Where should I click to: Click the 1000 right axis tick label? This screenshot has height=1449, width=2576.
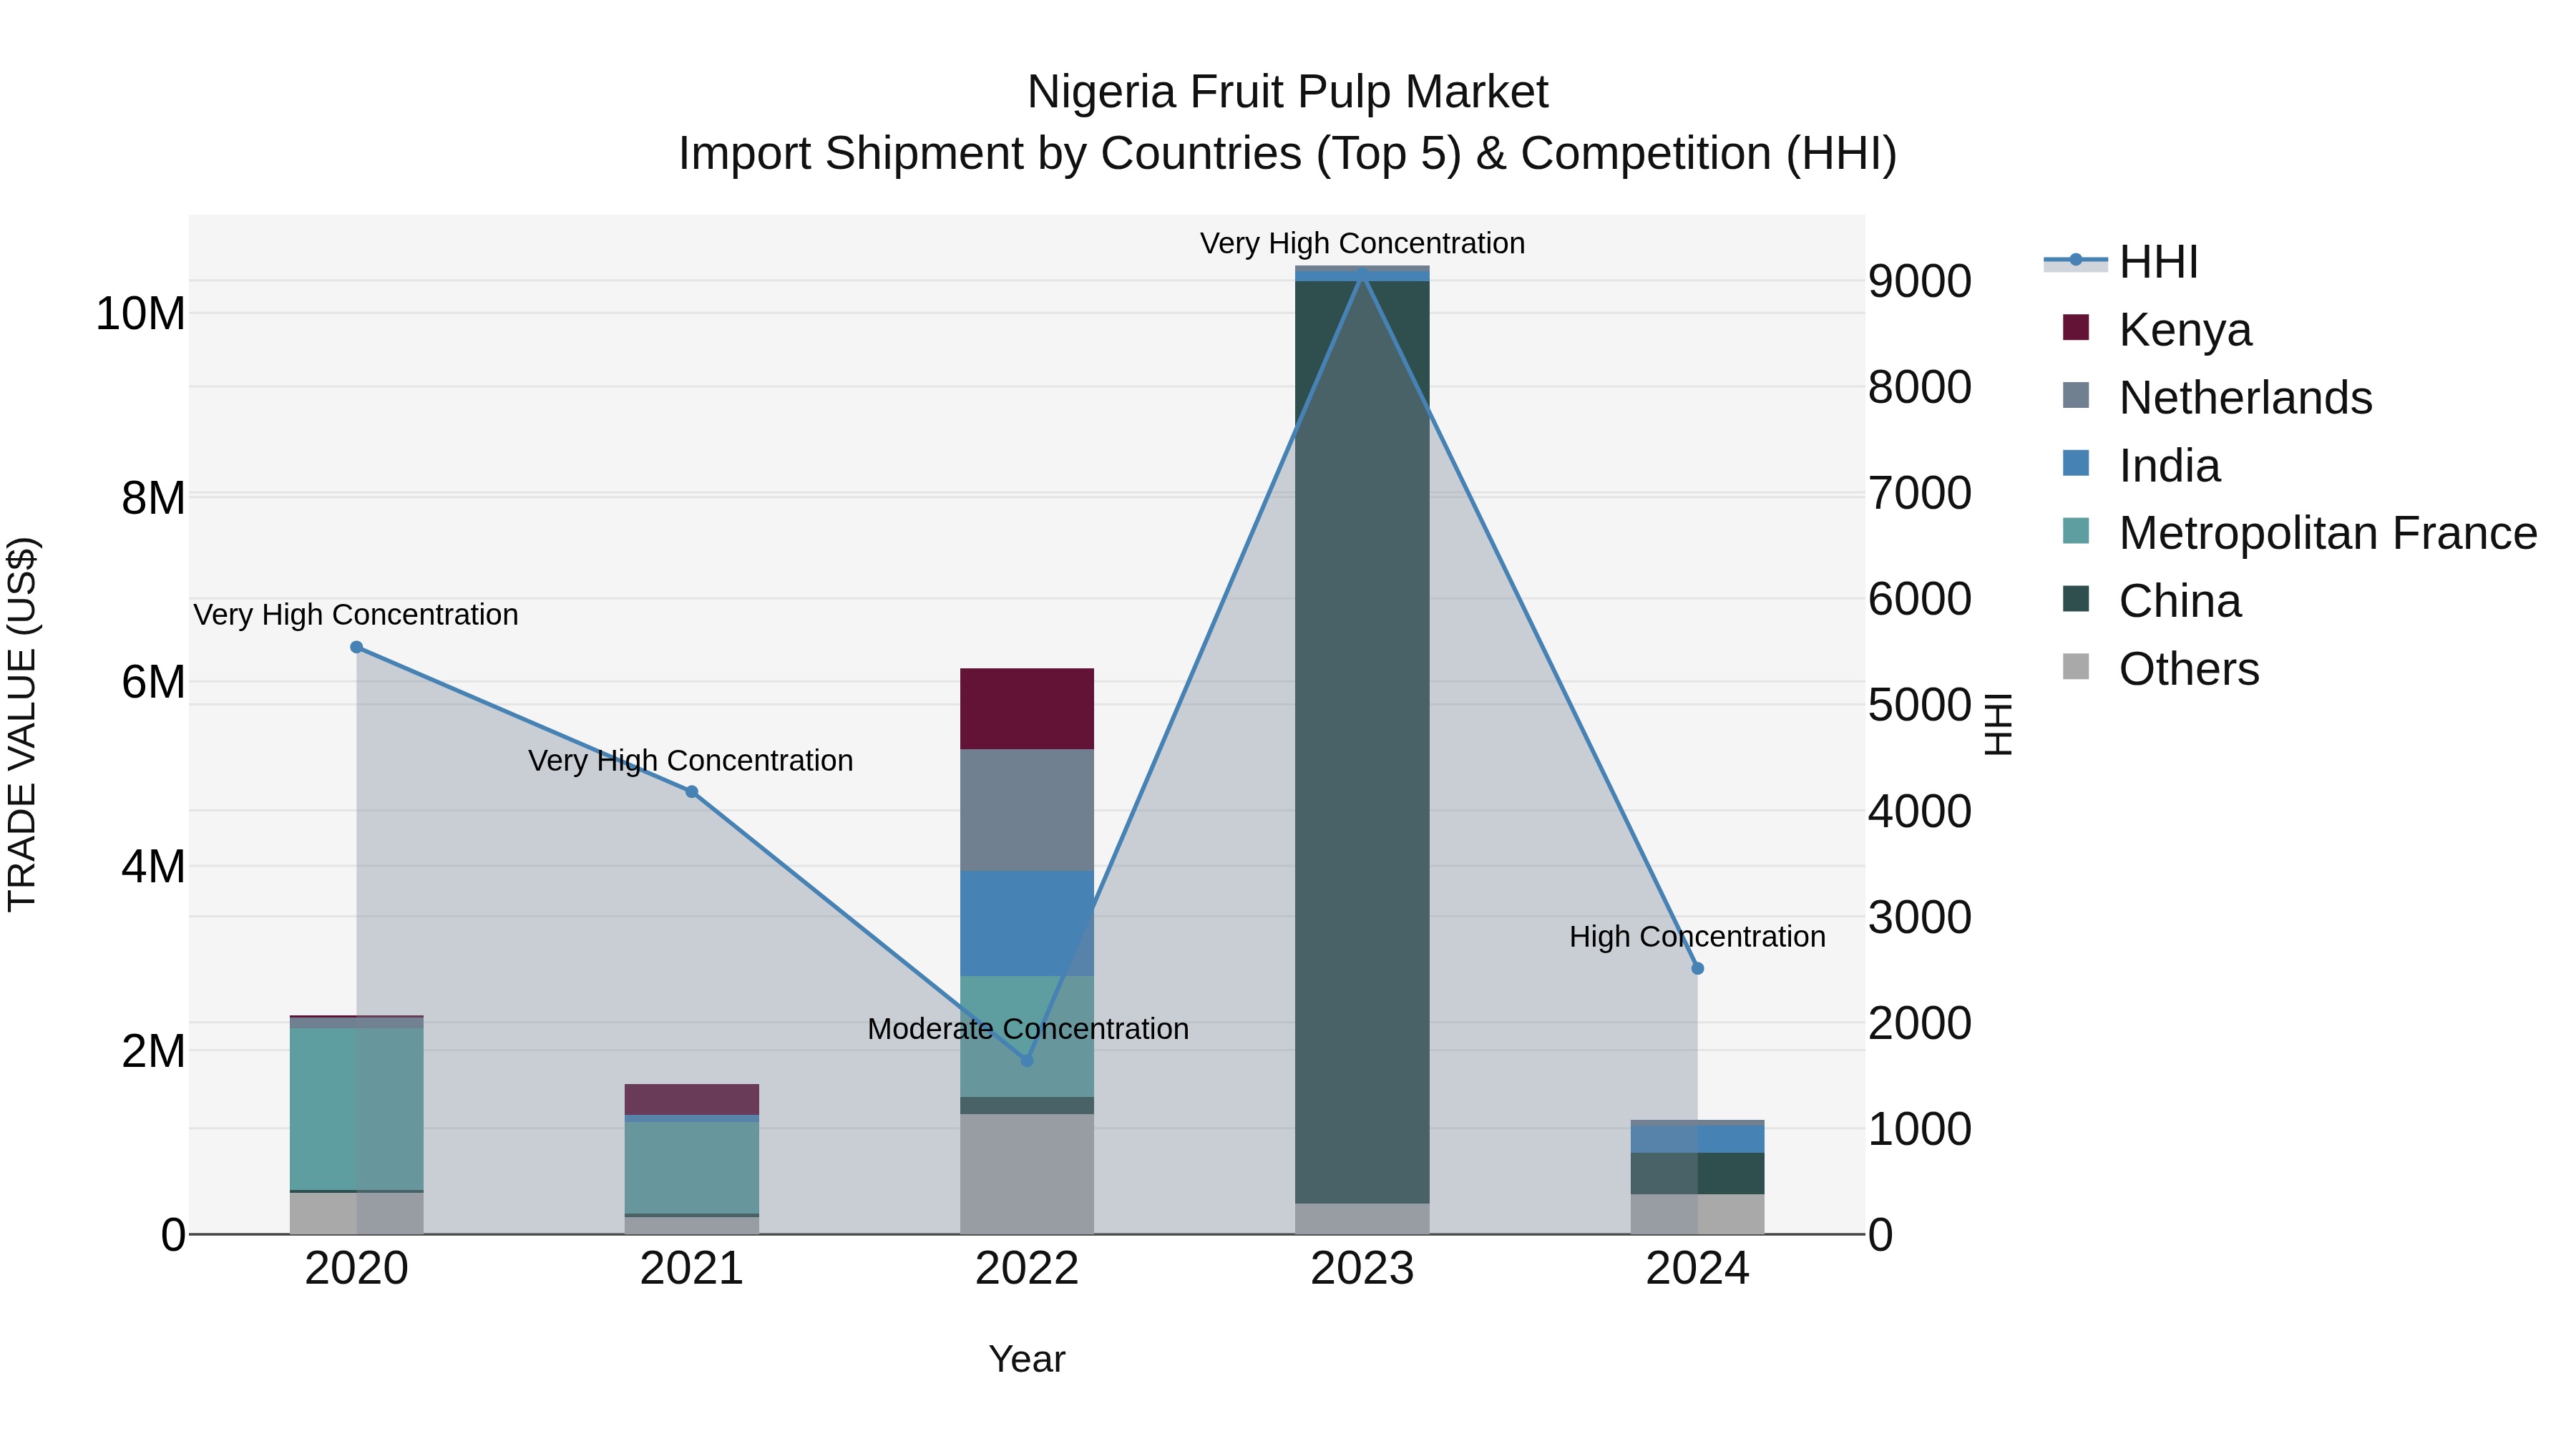[1920, 1129]
